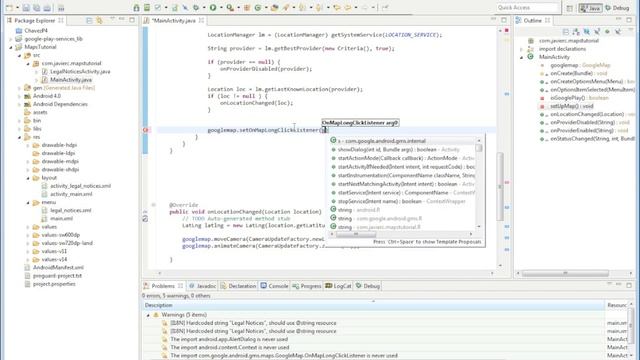
Task: Click the Save All toolbar icon
Action: click(37, 7)
